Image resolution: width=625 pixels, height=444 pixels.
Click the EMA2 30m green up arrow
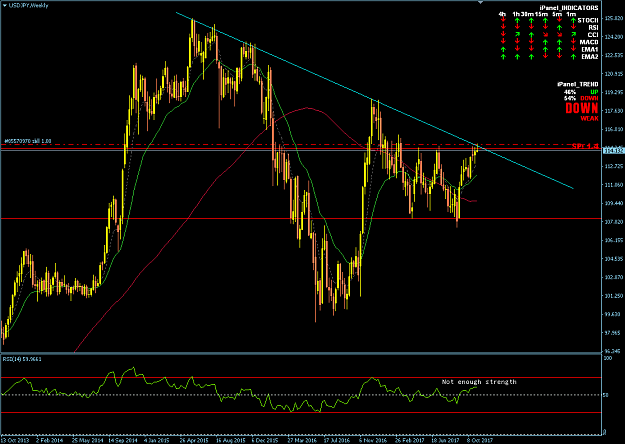coord(531,57)
